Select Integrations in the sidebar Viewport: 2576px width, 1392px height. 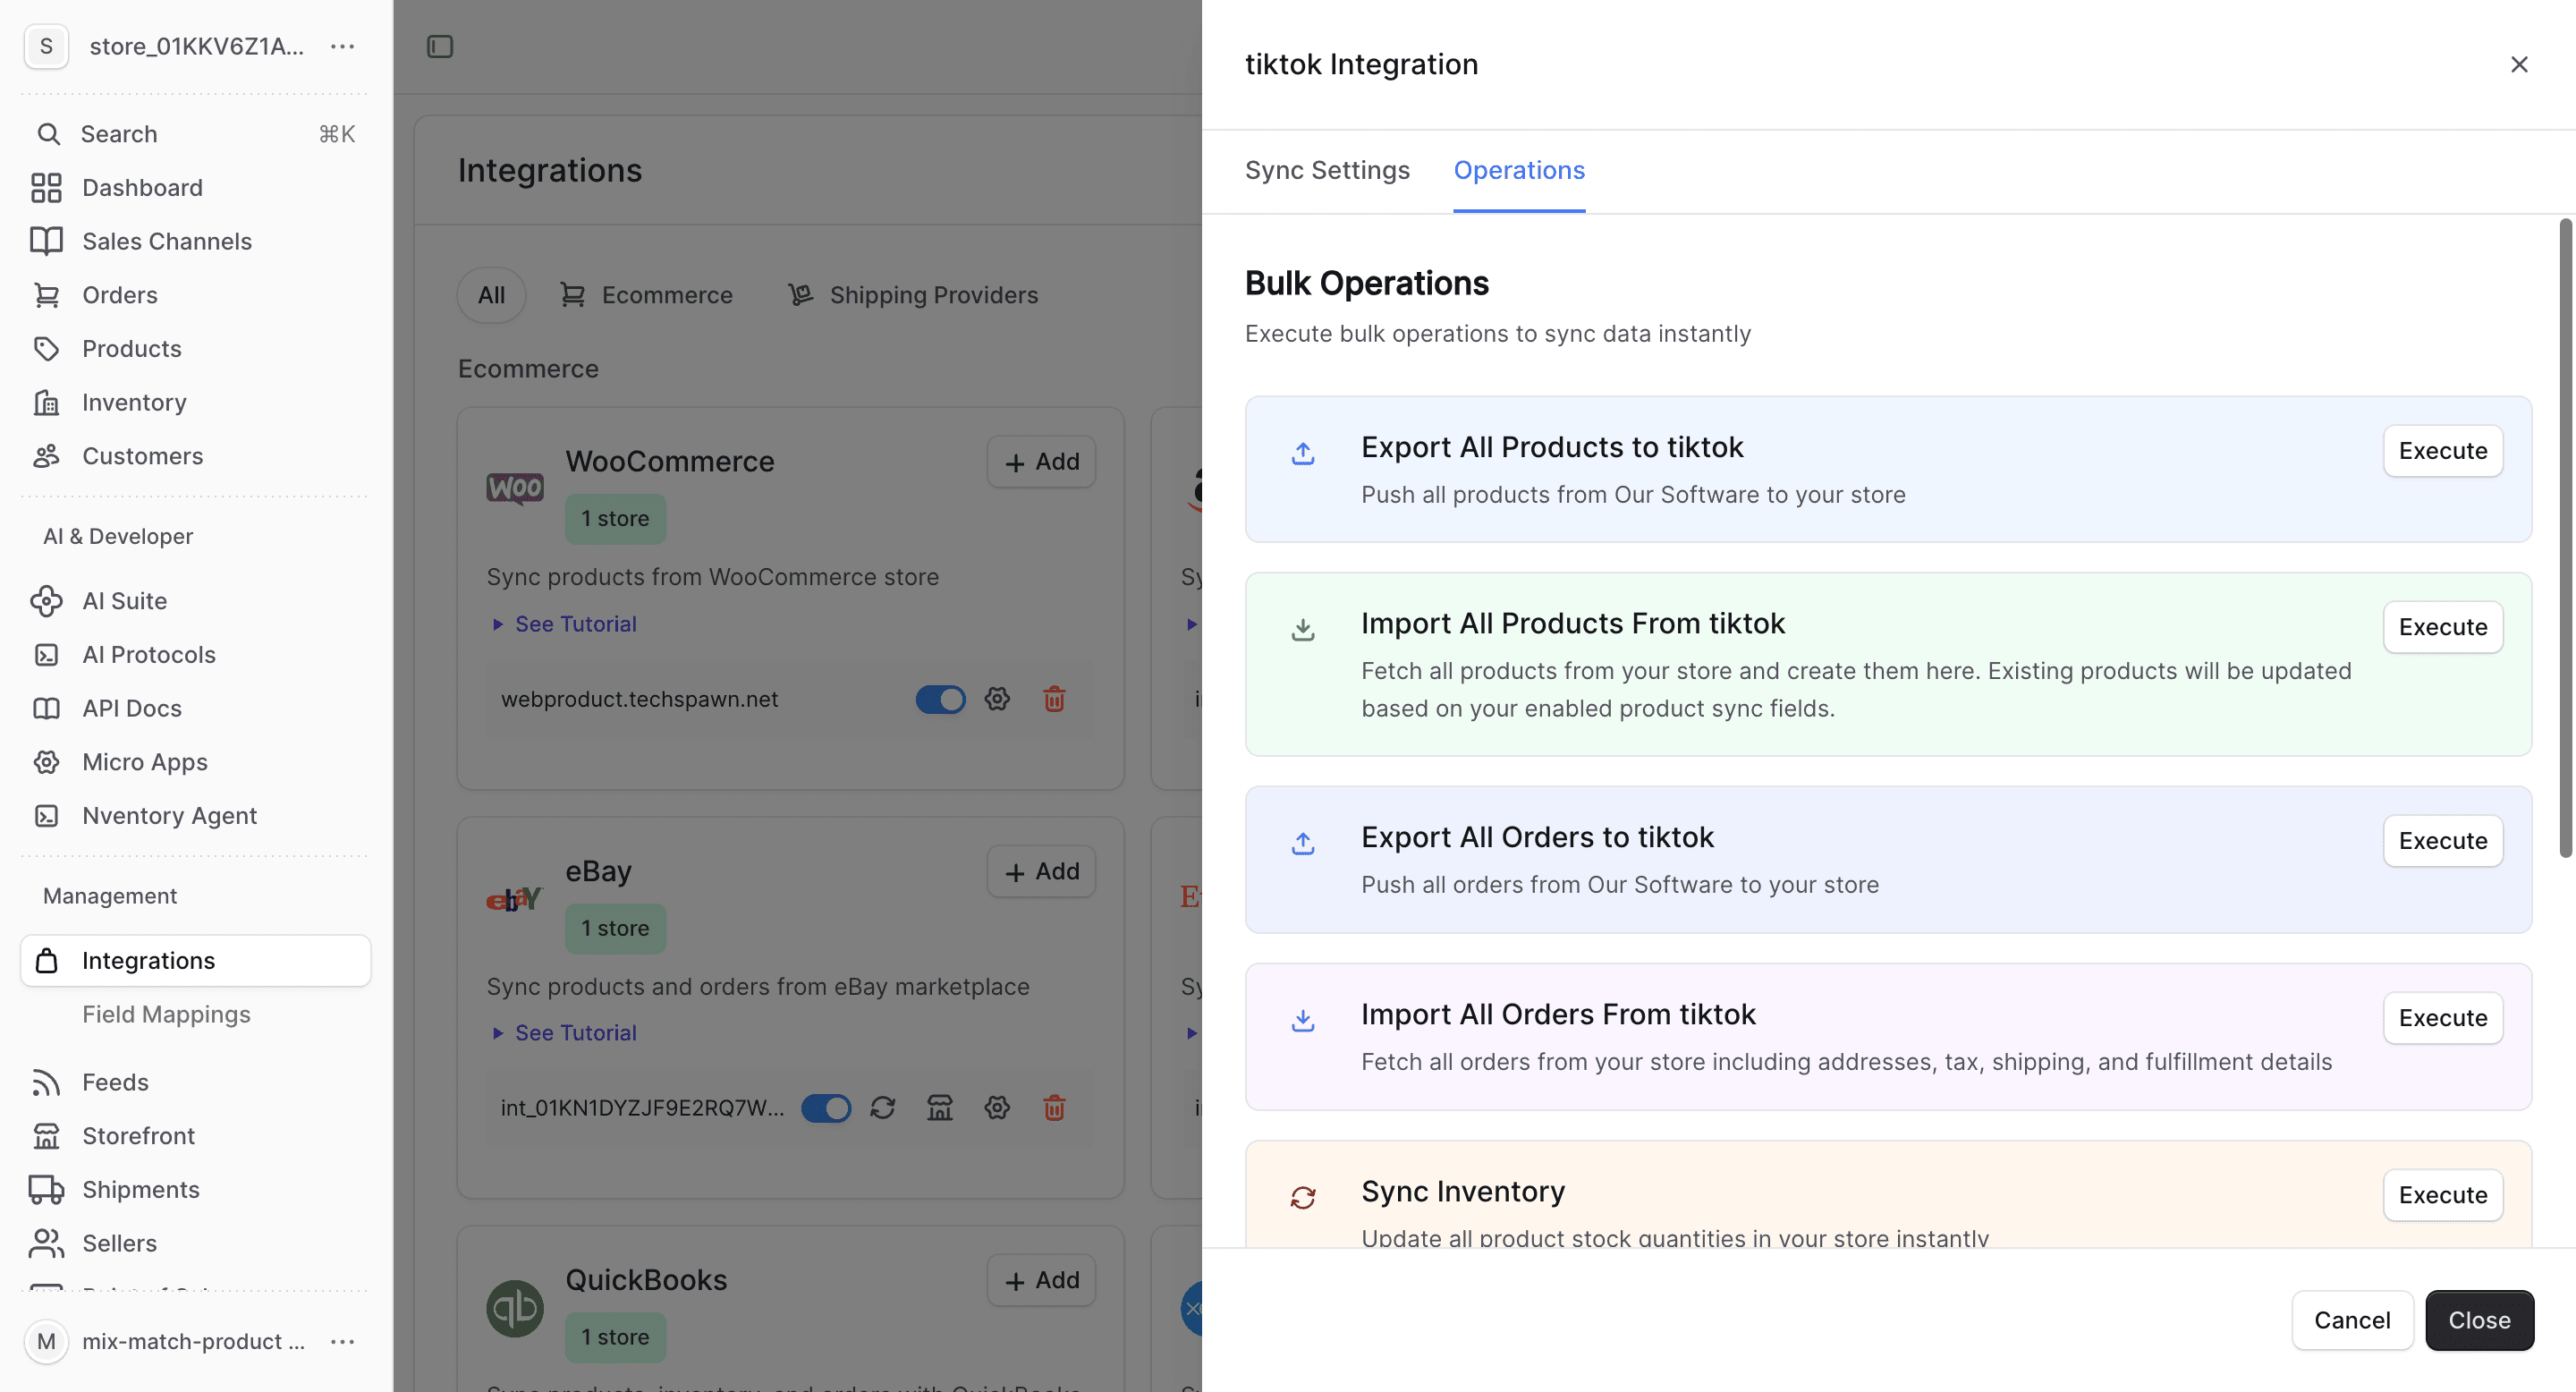point(196,961)
